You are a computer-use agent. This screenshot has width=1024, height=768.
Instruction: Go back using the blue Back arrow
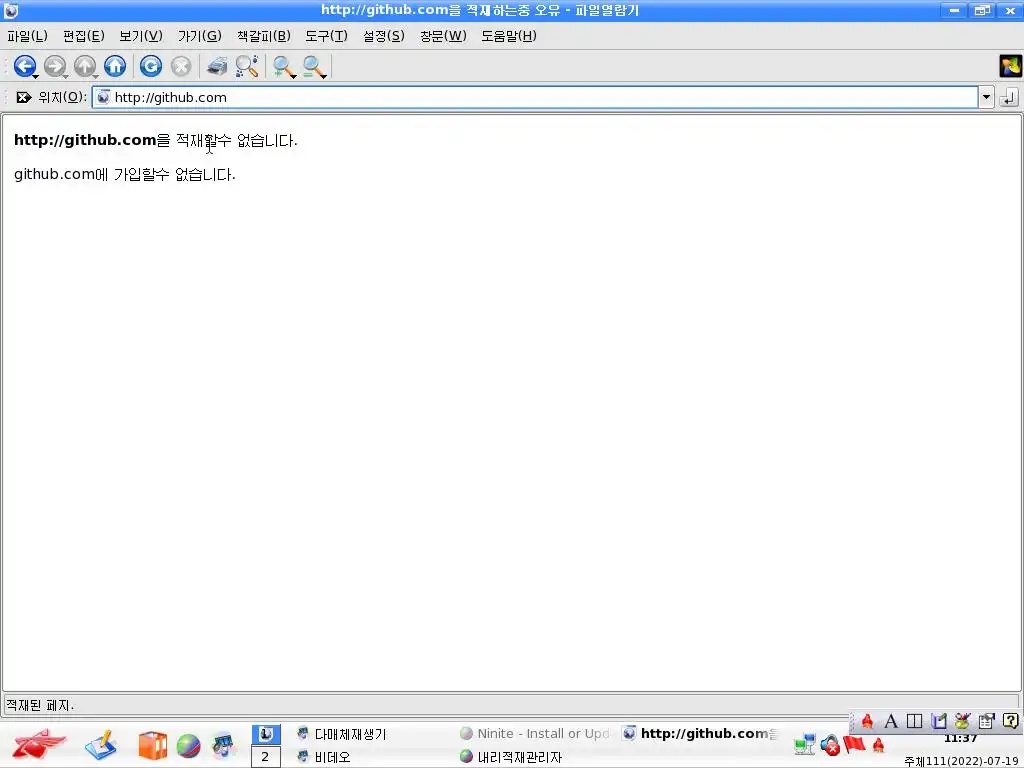24,65
